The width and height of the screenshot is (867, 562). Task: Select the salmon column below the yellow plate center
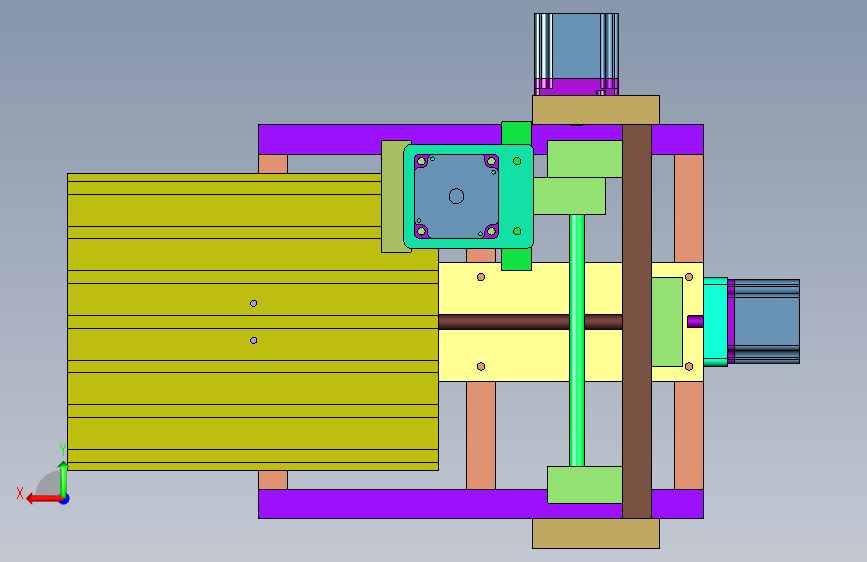[481, 435]
